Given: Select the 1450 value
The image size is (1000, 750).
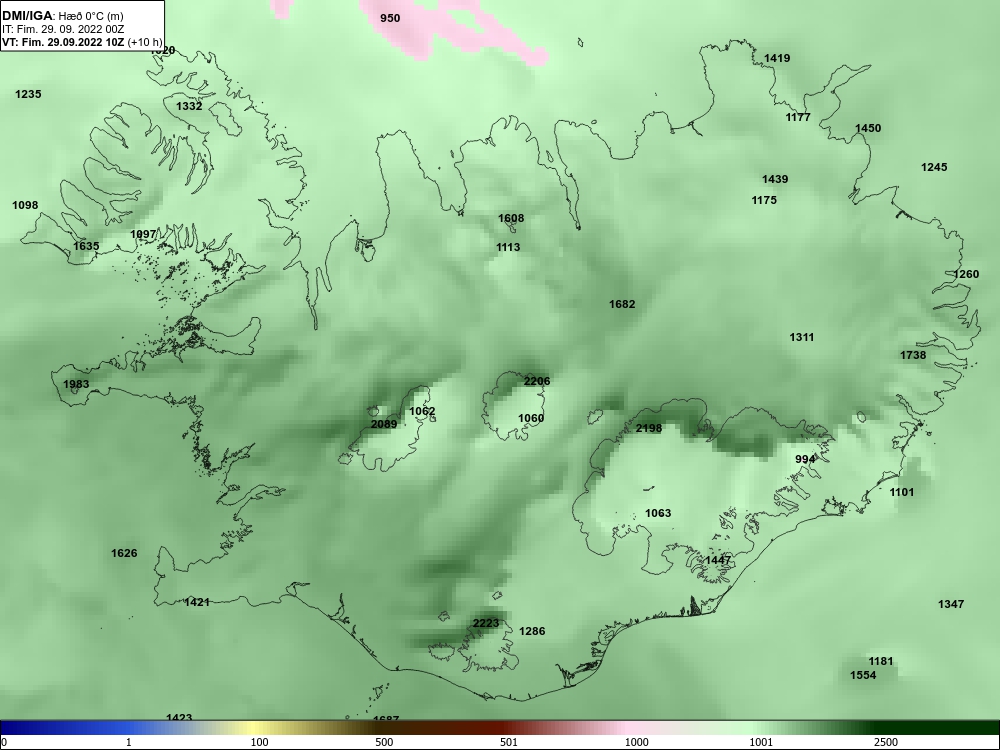Looking at the screenshot, I should (868, 128).
